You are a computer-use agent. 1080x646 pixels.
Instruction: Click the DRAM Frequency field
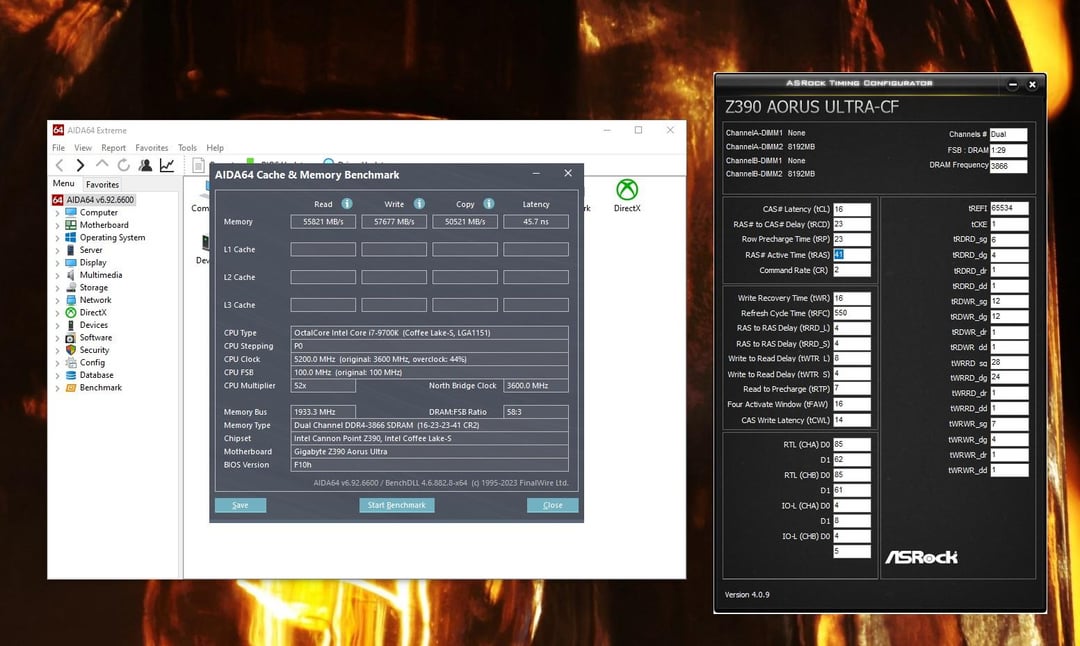pyautogui.click(x=1008, y=166)
